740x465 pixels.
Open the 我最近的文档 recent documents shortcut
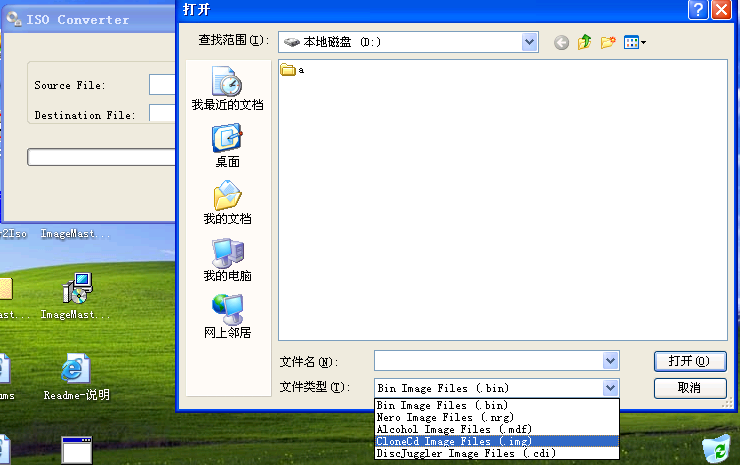[x=227, y=88]
